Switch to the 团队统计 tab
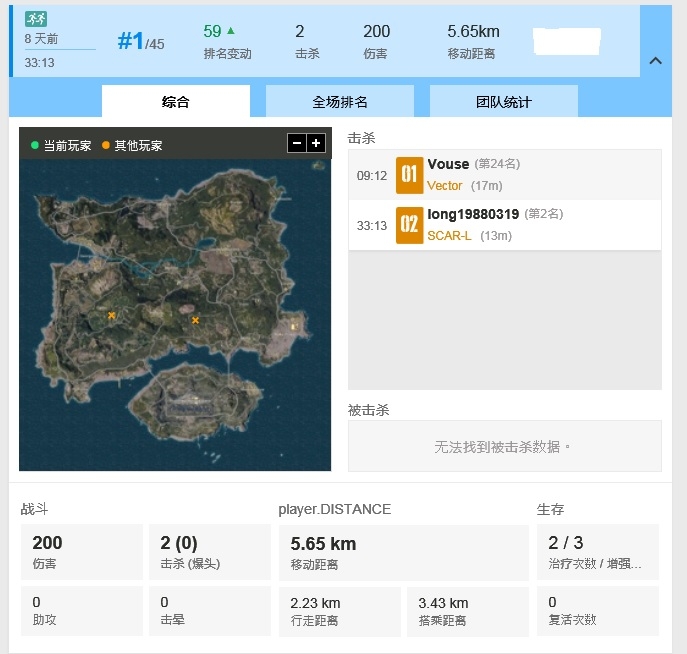The image size is (687, 654). pyautogui.click(x=504, y=102)
